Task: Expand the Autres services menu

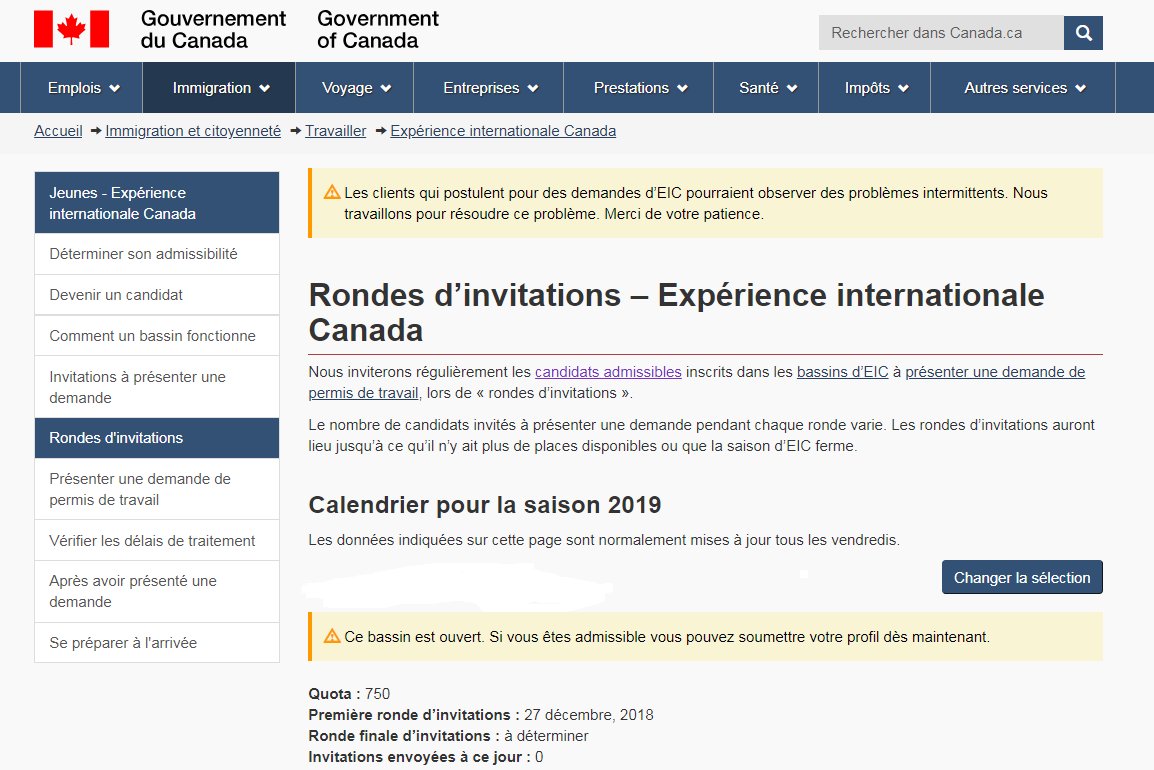Action: click(1023, 88)
